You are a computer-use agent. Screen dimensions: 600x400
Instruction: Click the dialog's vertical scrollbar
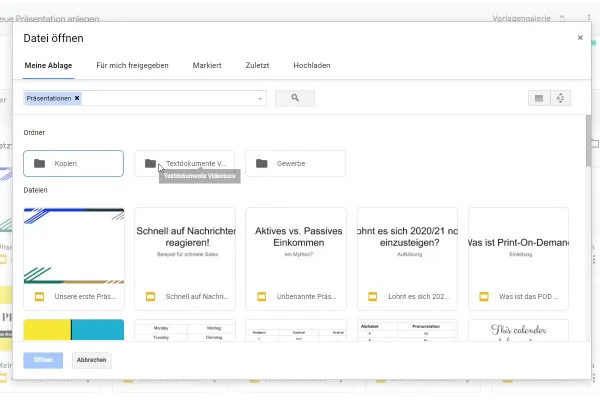point(589,141)
